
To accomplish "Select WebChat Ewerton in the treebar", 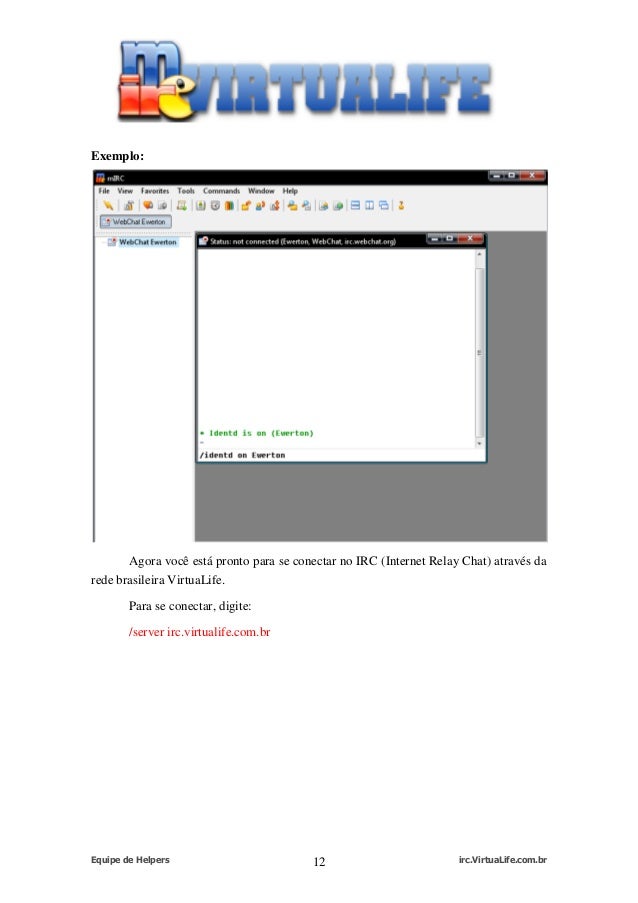I will click(147, 242).
